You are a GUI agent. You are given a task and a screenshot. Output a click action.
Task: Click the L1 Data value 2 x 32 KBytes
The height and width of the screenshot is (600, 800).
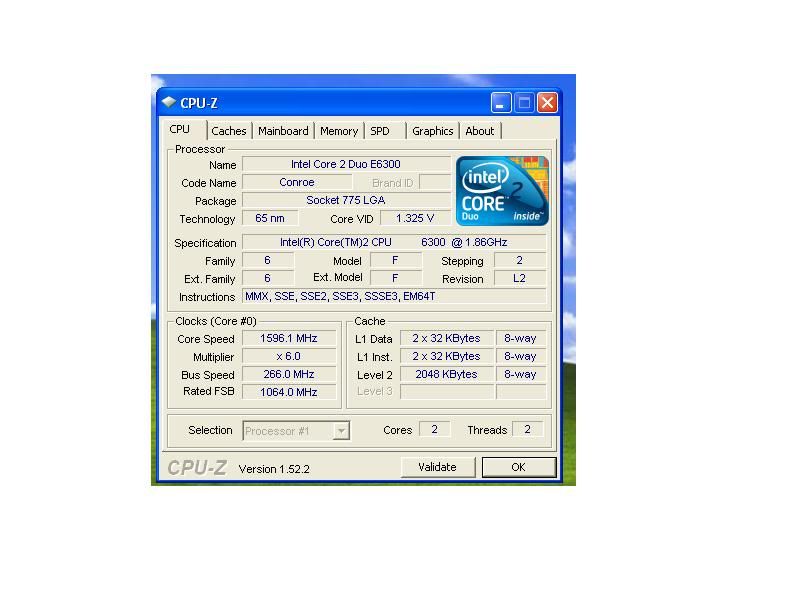[x=447, y=338]
